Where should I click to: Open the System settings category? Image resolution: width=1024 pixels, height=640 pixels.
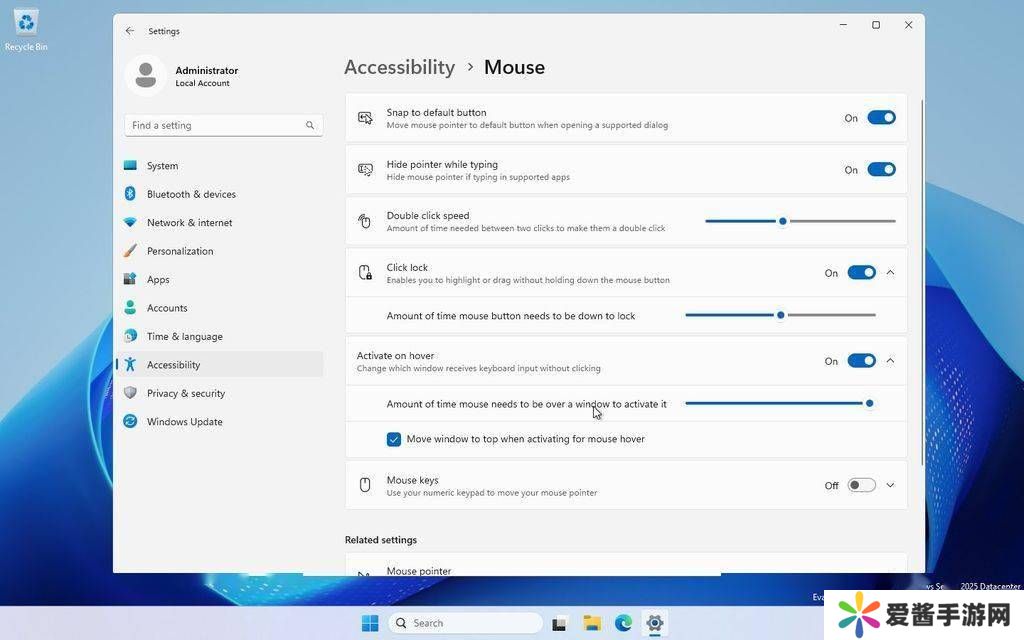(x=162, y=166)
